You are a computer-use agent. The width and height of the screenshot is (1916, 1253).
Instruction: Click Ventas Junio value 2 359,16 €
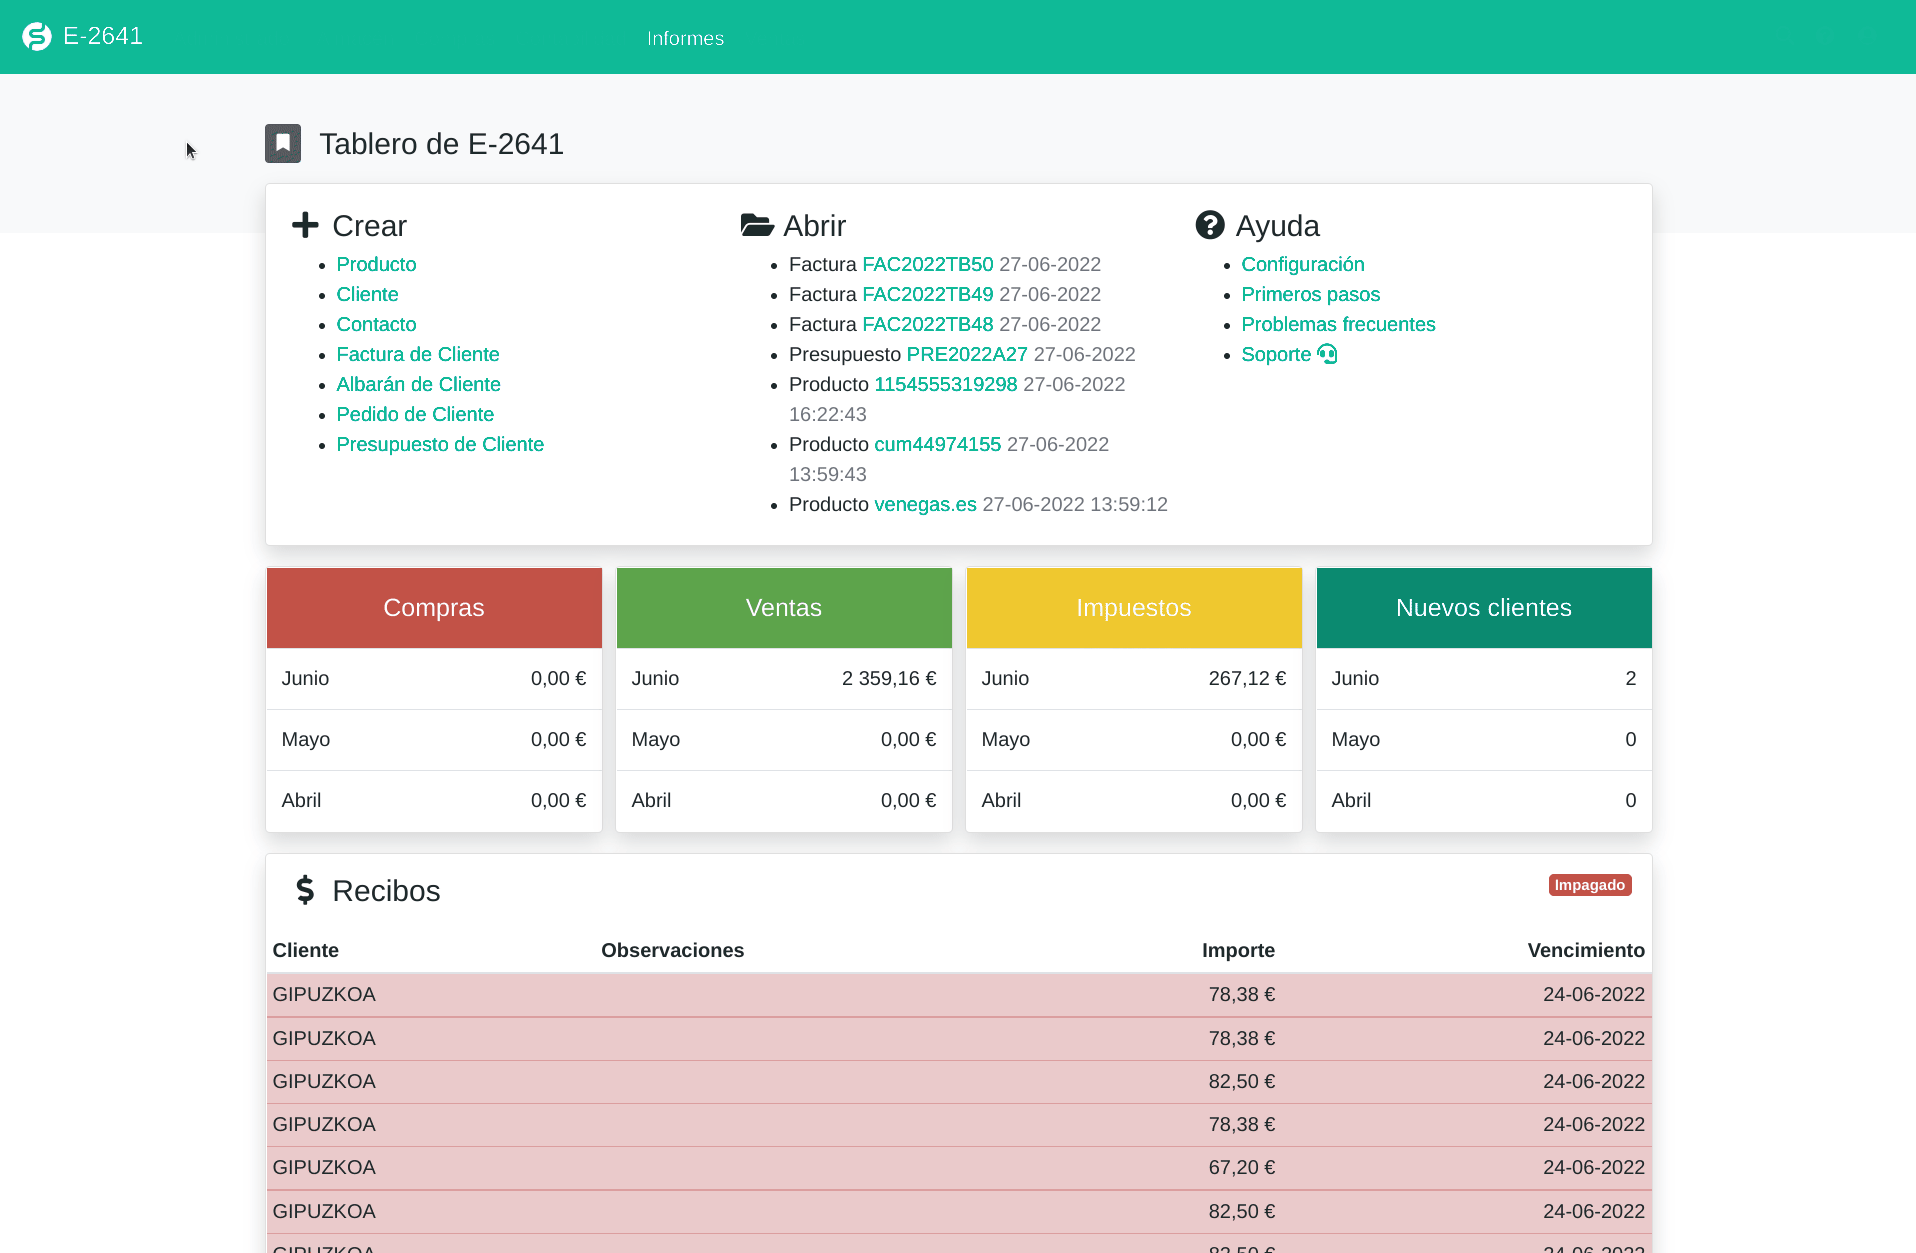point(889,678)
